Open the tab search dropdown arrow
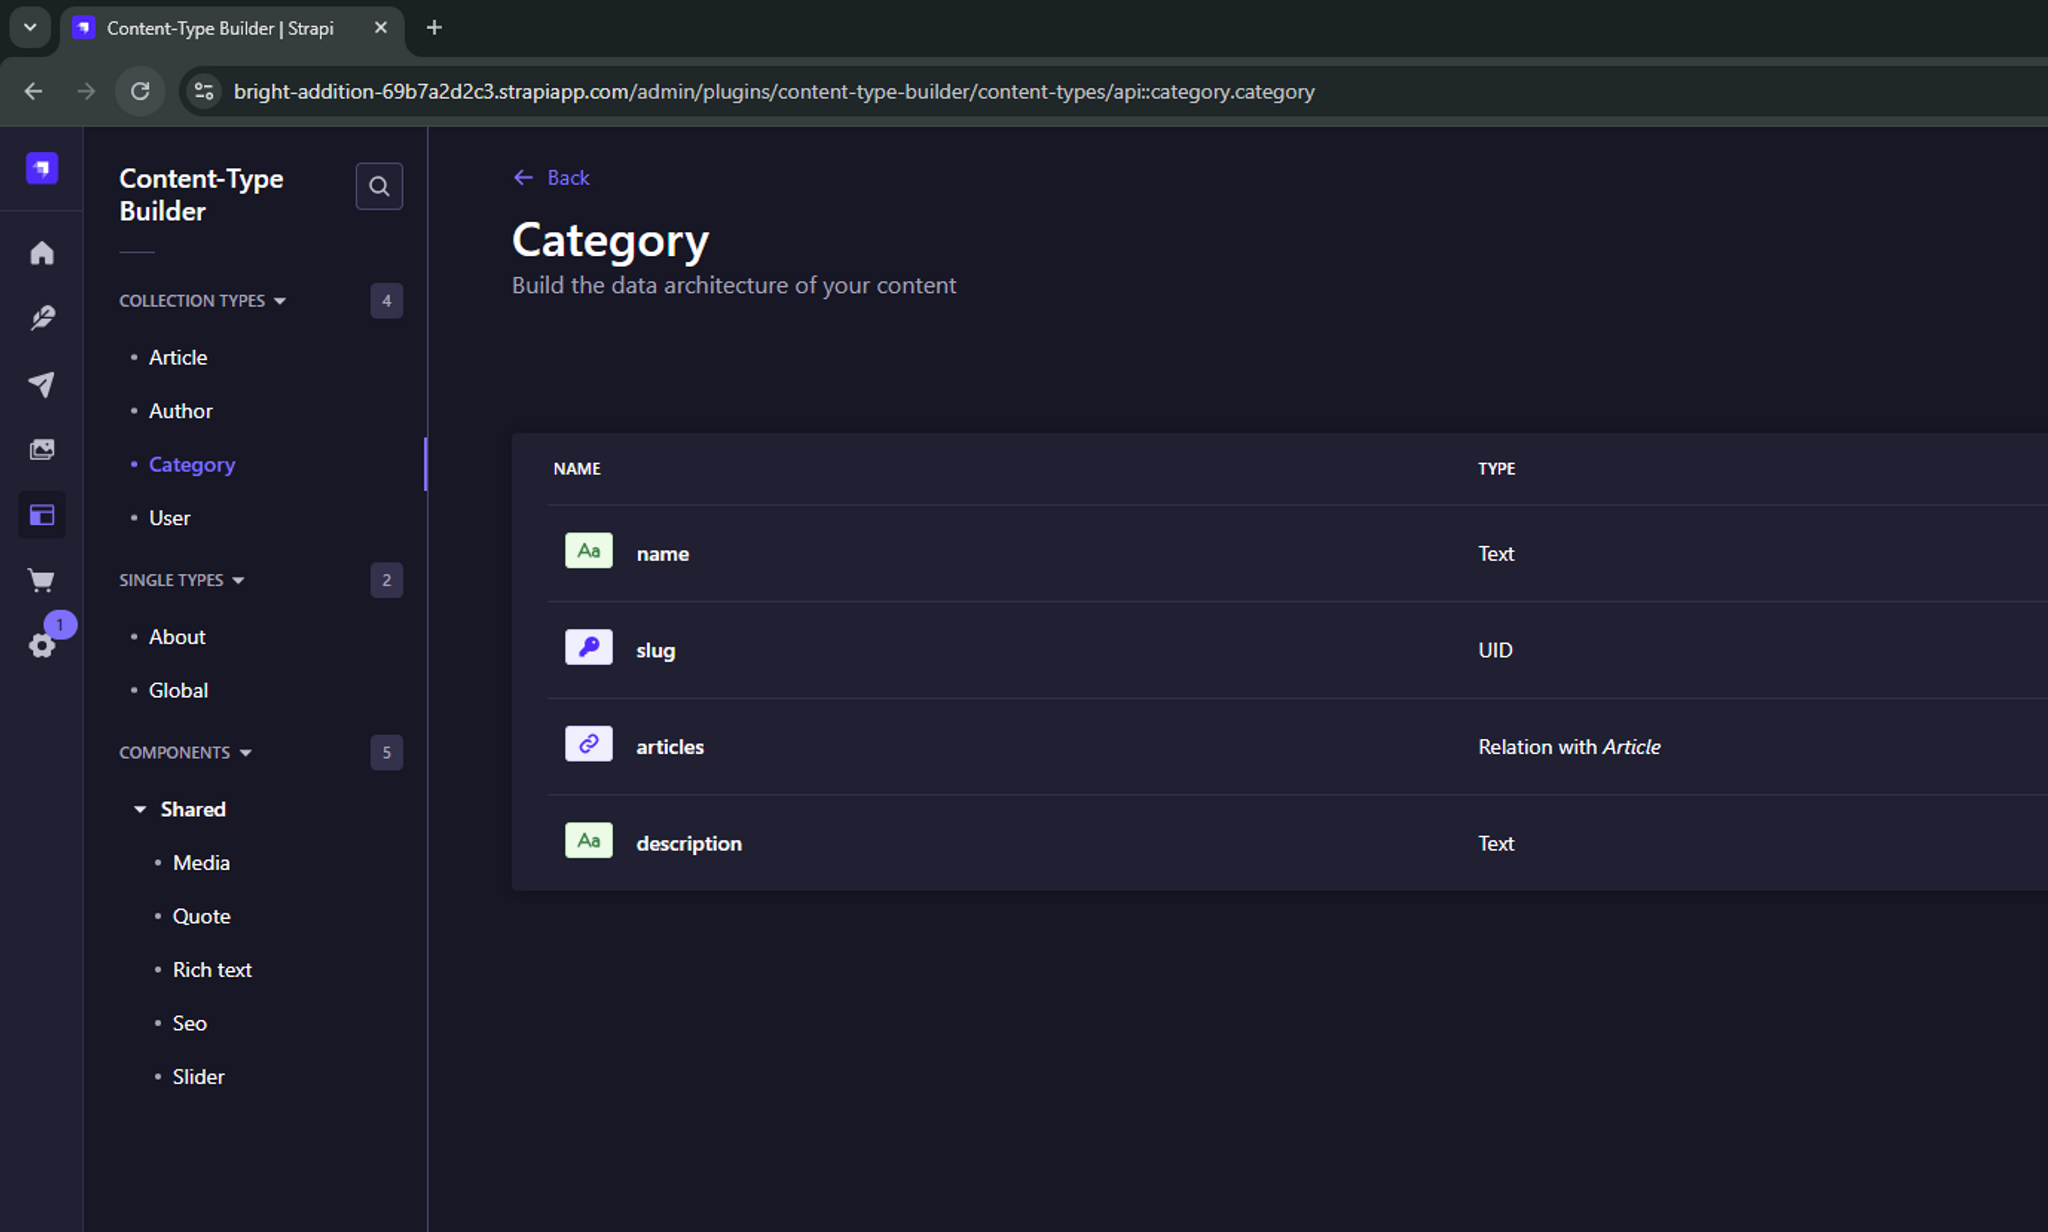2048x1232 pixels. point(30,28)
